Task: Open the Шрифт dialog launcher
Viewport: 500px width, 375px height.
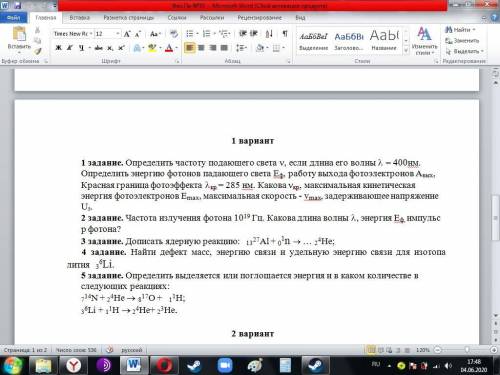Action: (x=177, y=61)
